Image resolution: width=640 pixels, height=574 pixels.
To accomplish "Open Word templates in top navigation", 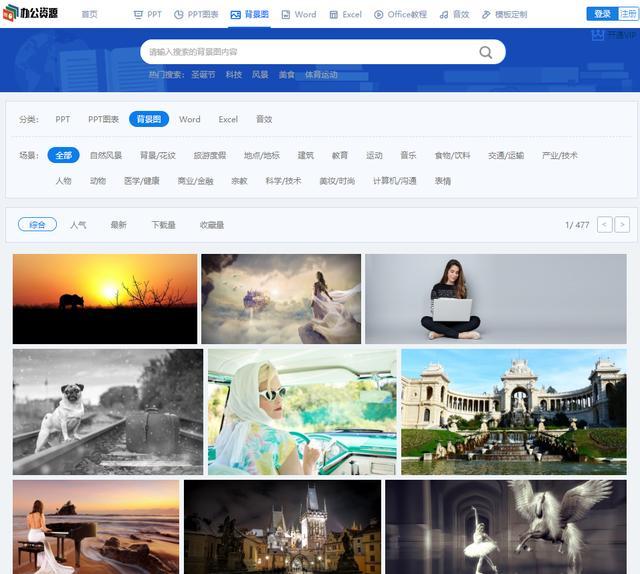I will [x=299, y=15].
